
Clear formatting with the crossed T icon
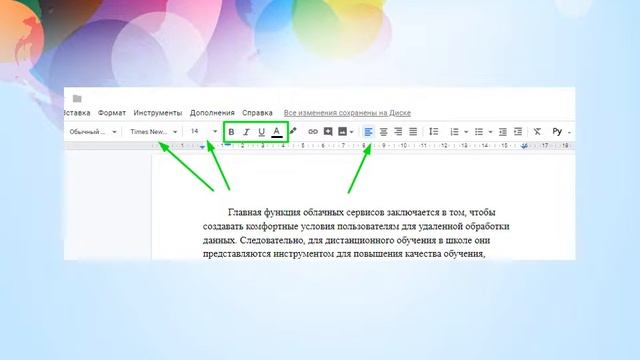pos(537,131)
